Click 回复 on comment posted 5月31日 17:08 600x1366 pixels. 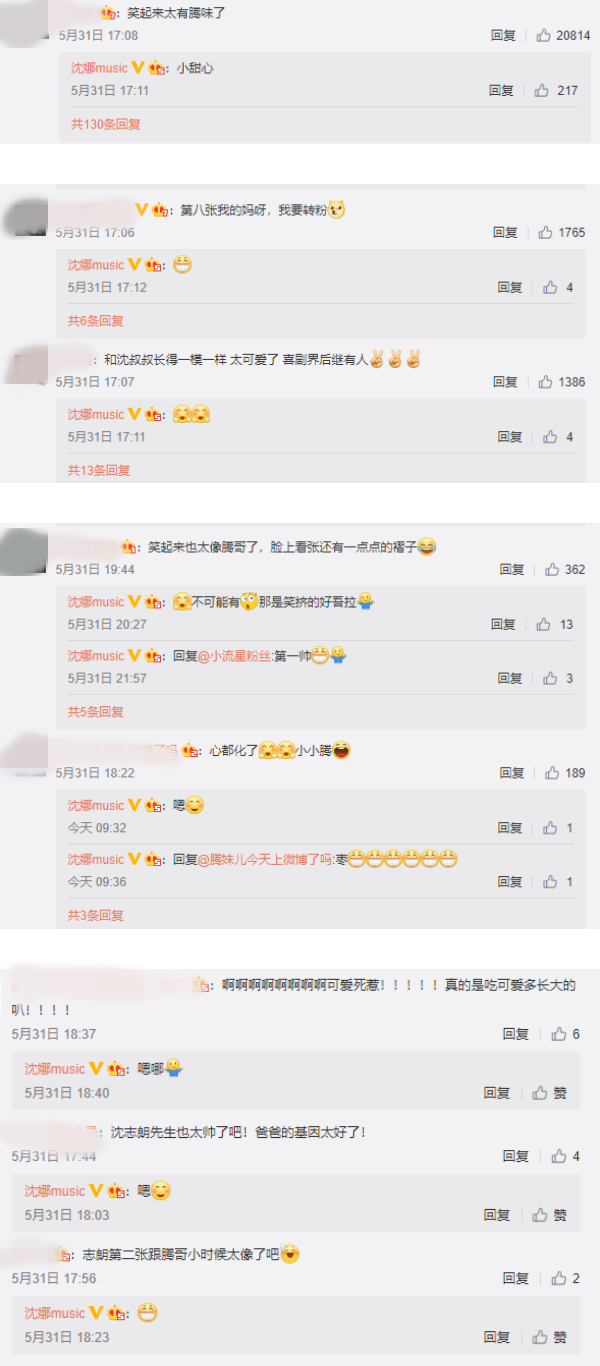point(503,35)
